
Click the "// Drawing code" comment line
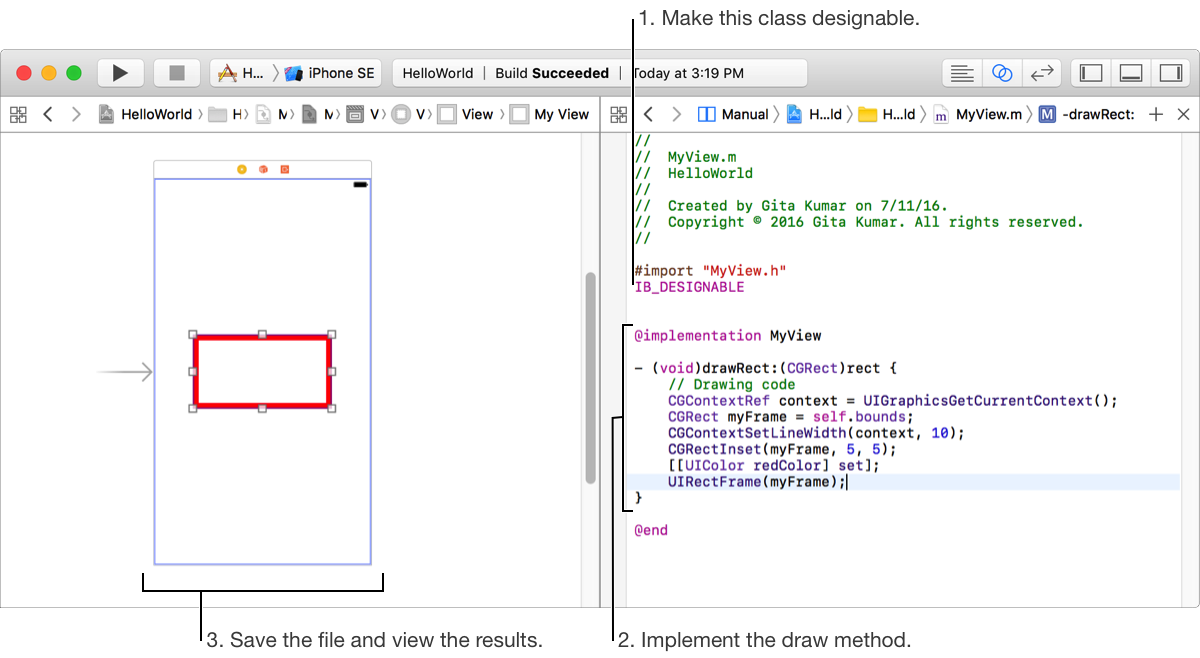pyautogui.click(x=732, y=384)
